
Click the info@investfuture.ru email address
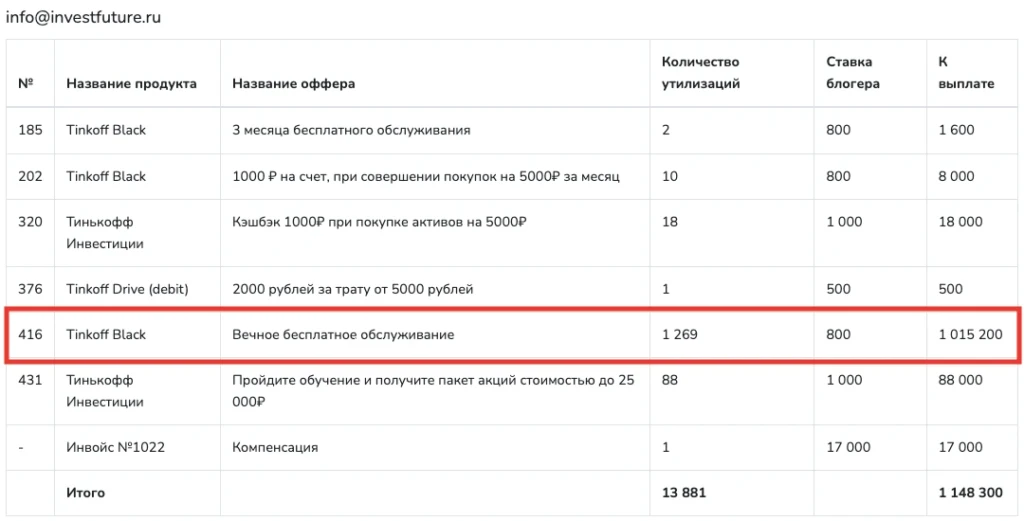click(83, 18)
